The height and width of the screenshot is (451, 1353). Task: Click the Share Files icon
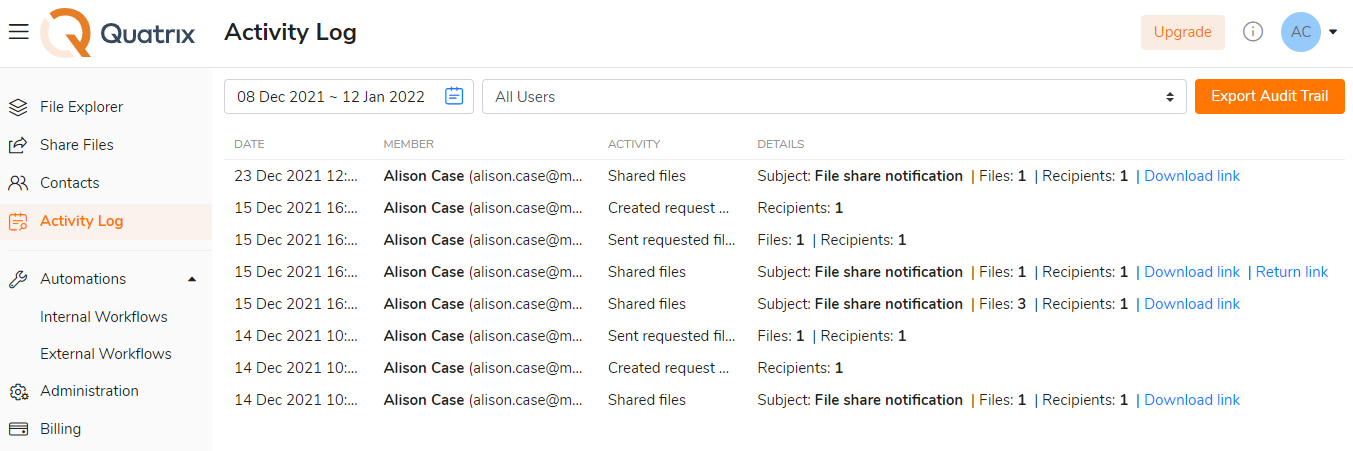point(18,145)
